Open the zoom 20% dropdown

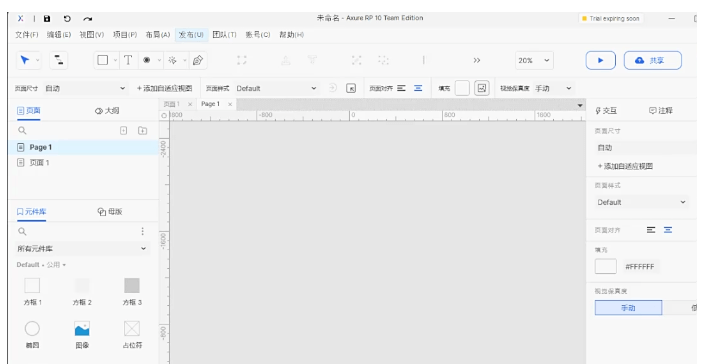(534, 60)
